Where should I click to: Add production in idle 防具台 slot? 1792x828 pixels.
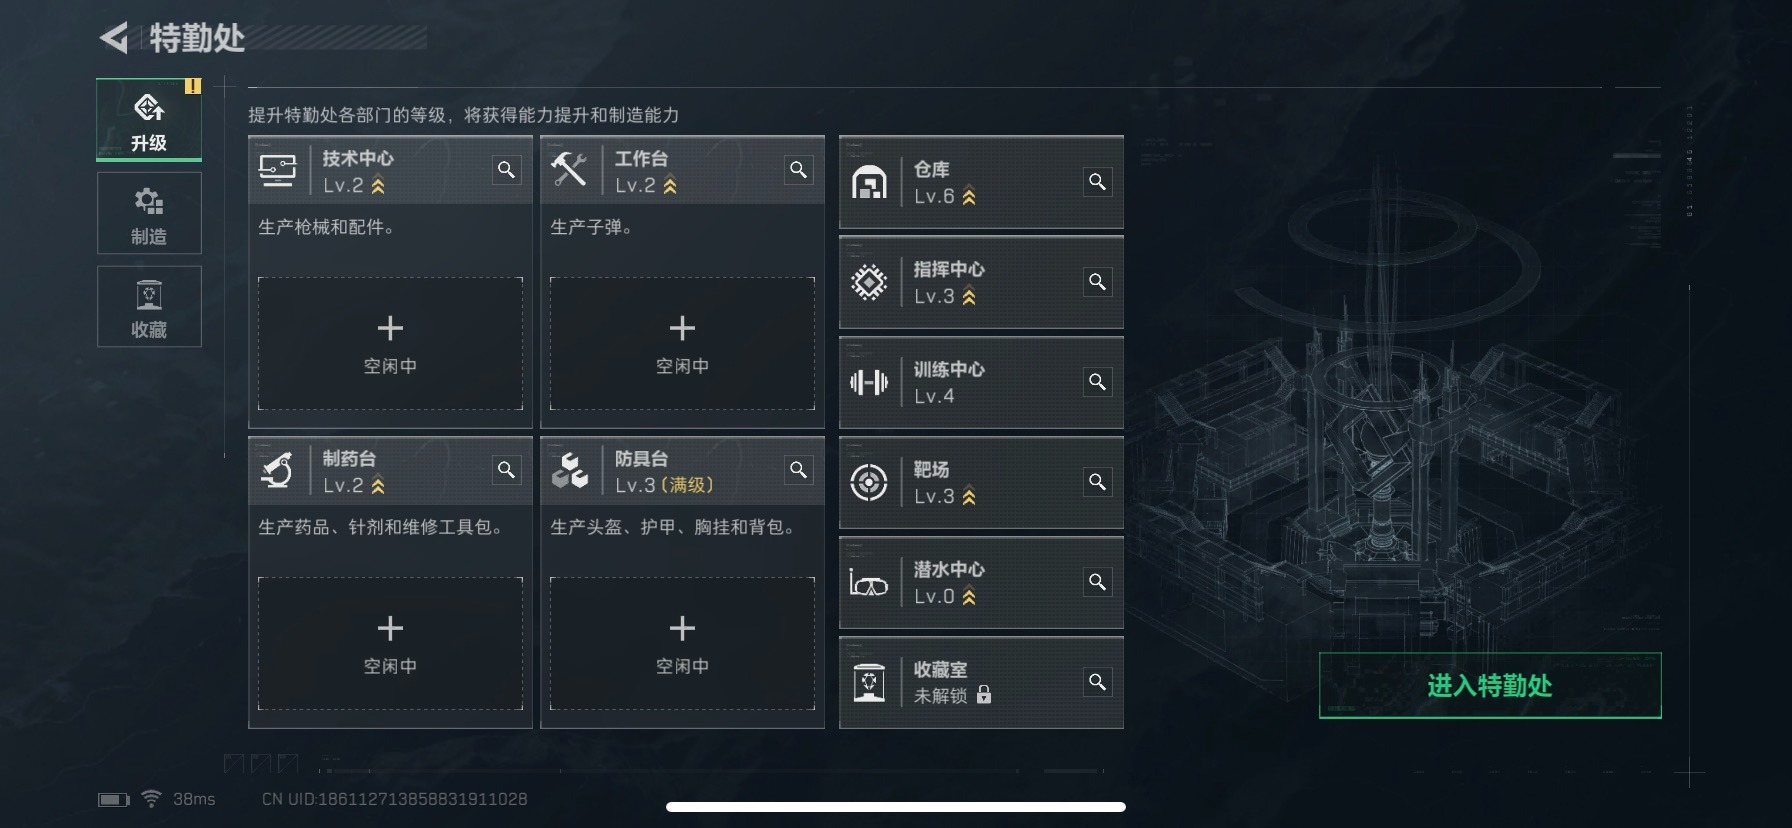coord(682,643)
